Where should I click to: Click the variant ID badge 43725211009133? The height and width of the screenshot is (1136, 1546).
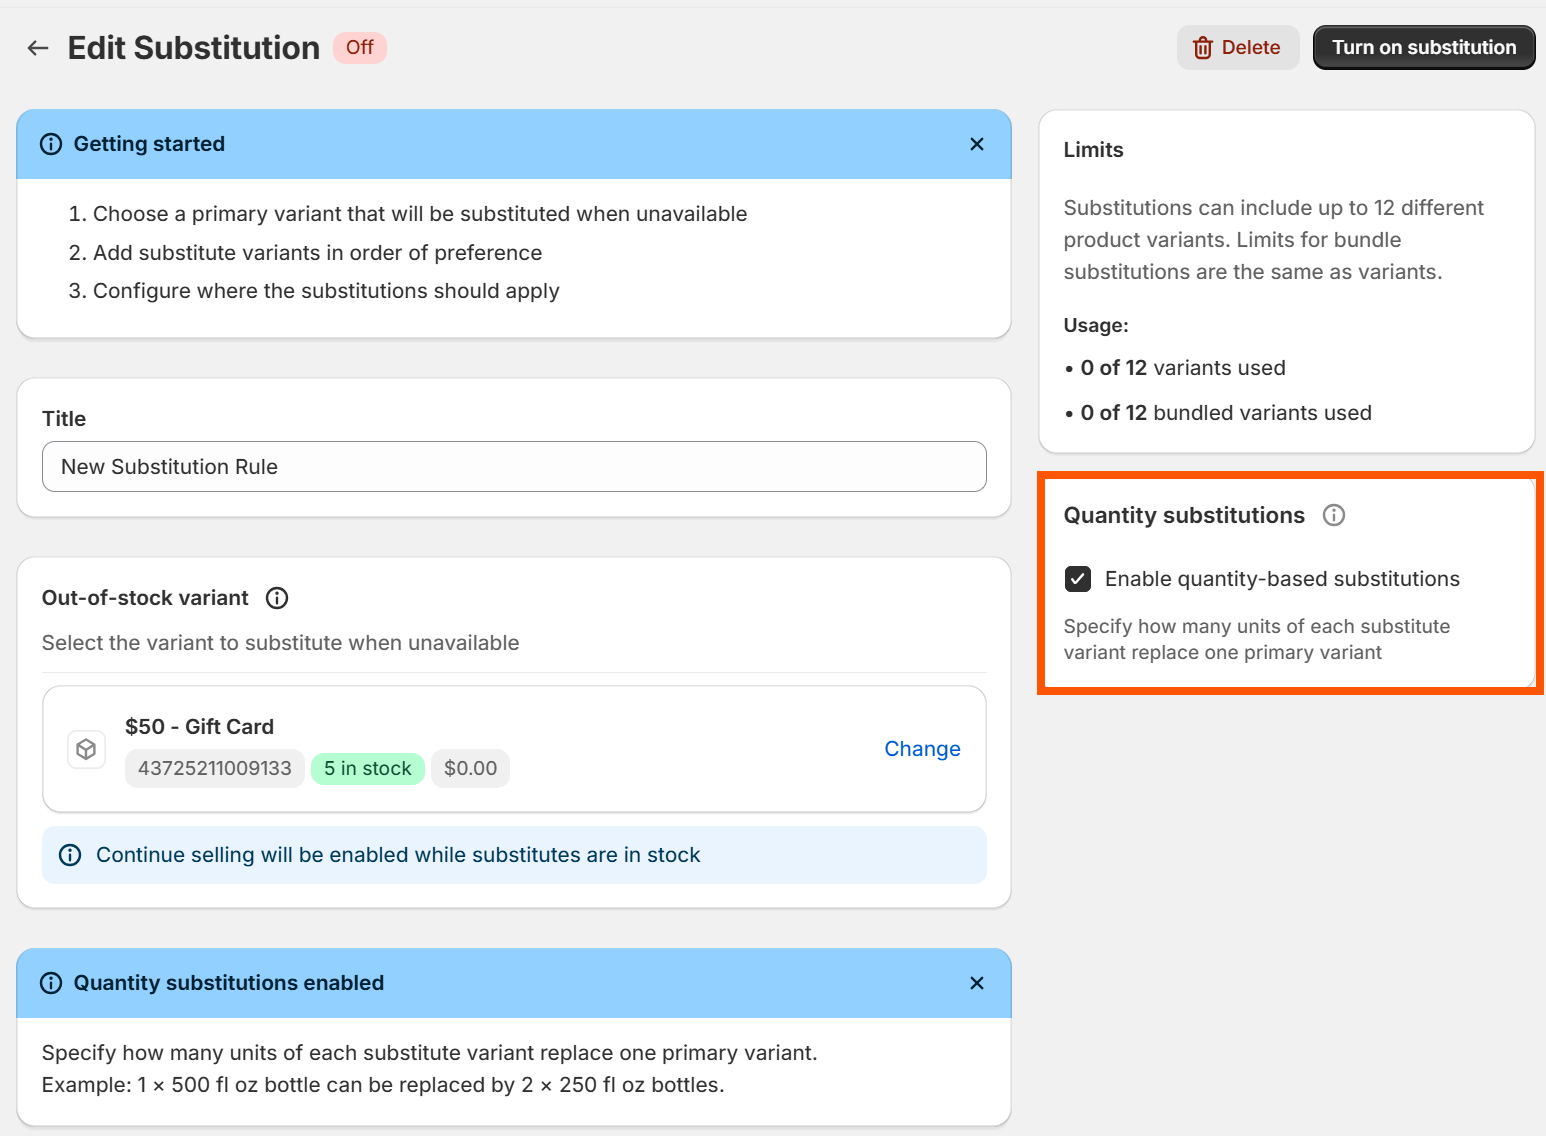coord(214,768)
